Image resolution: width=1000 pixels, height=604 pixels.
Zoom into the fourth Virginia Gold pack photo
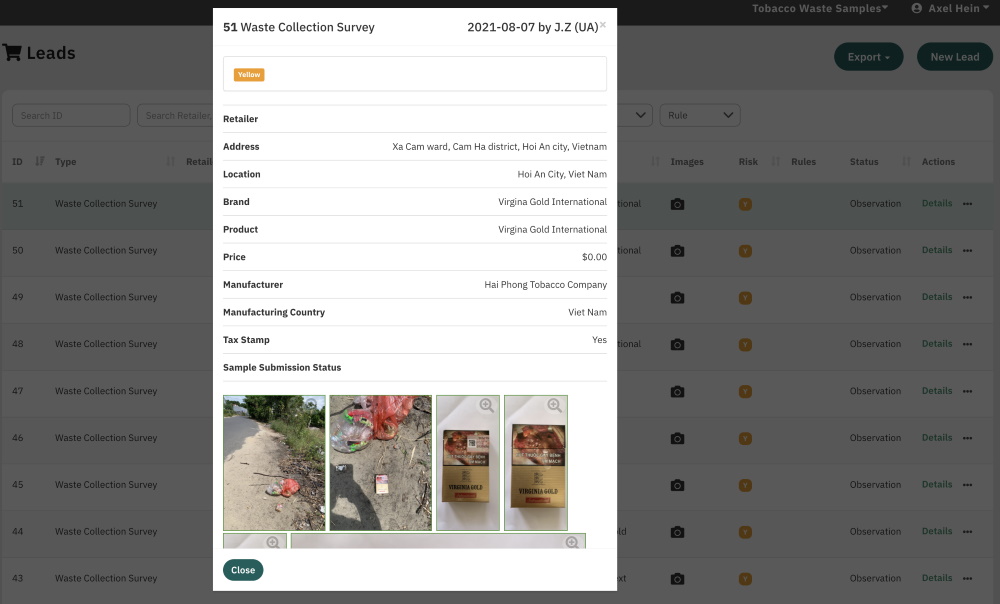554,405
